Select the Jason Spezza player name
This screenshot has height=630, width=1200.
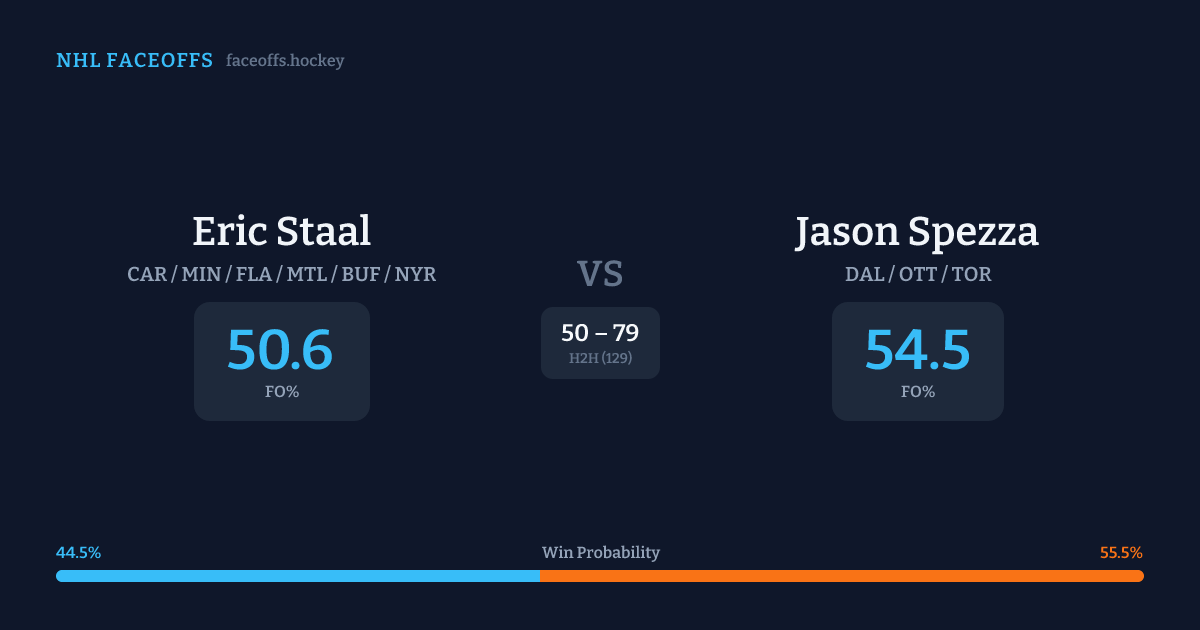(917, 231)
